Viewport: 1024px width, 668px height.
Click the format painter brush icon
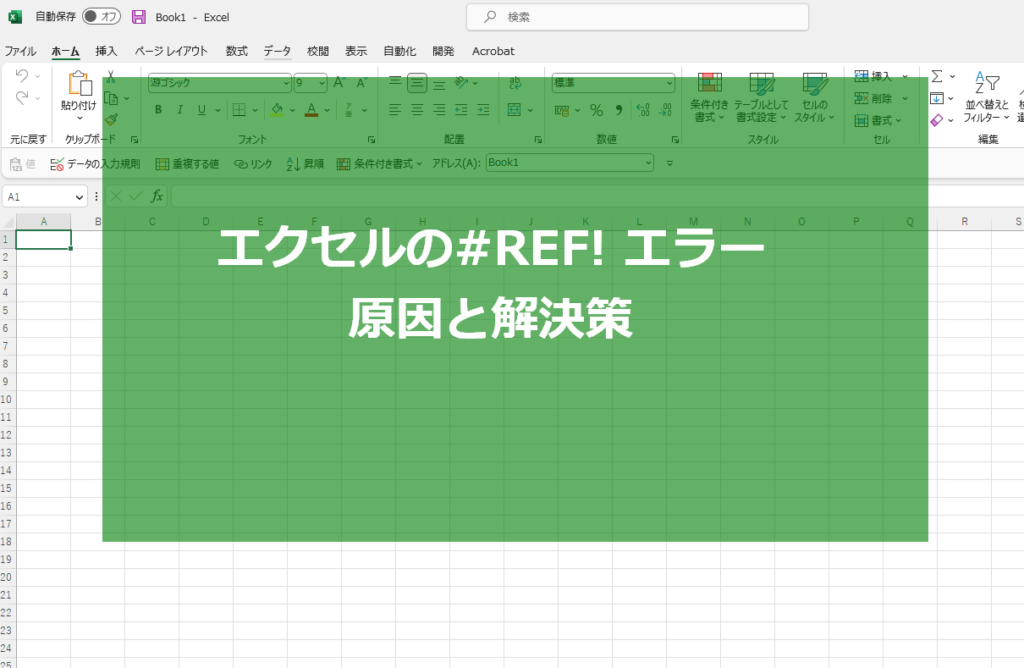click(112, 119)
